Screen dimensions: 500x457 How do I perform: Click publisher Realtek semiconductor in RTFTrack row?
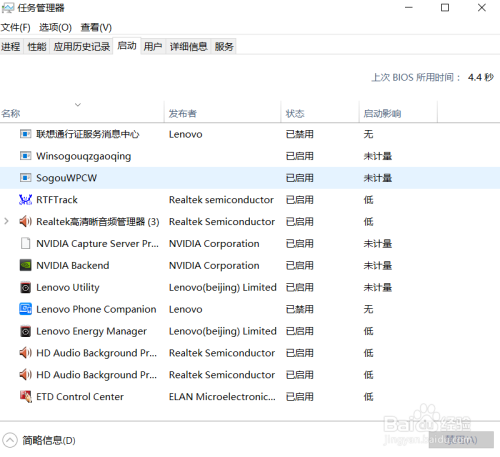[x=221, y=200]
